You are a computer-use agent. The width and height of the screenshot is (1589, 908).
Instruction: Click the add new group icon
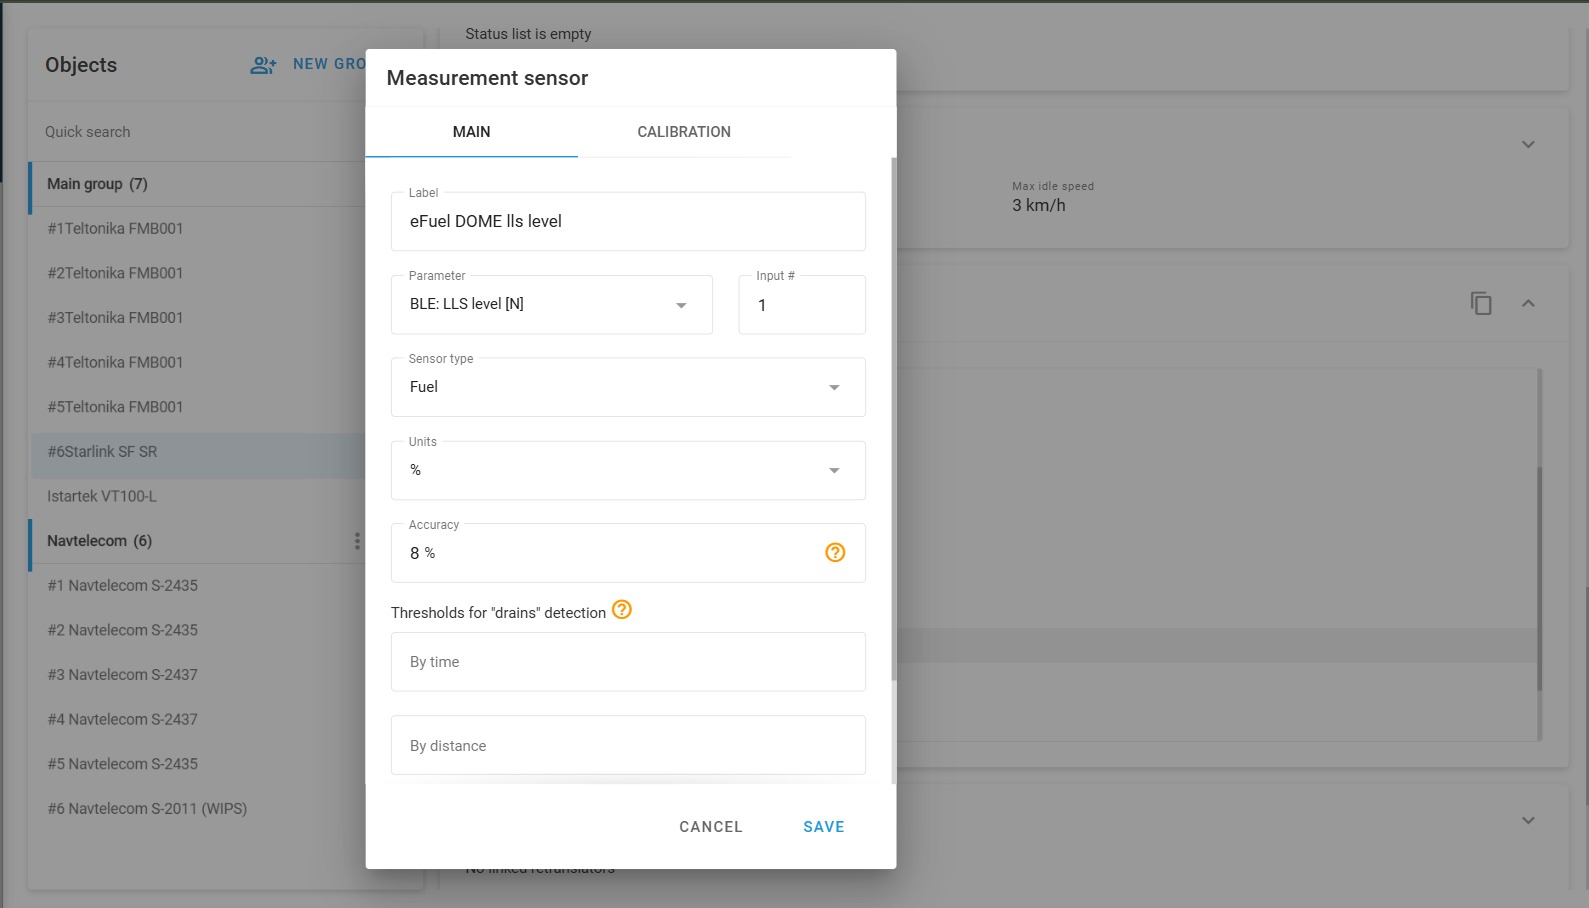263,65
